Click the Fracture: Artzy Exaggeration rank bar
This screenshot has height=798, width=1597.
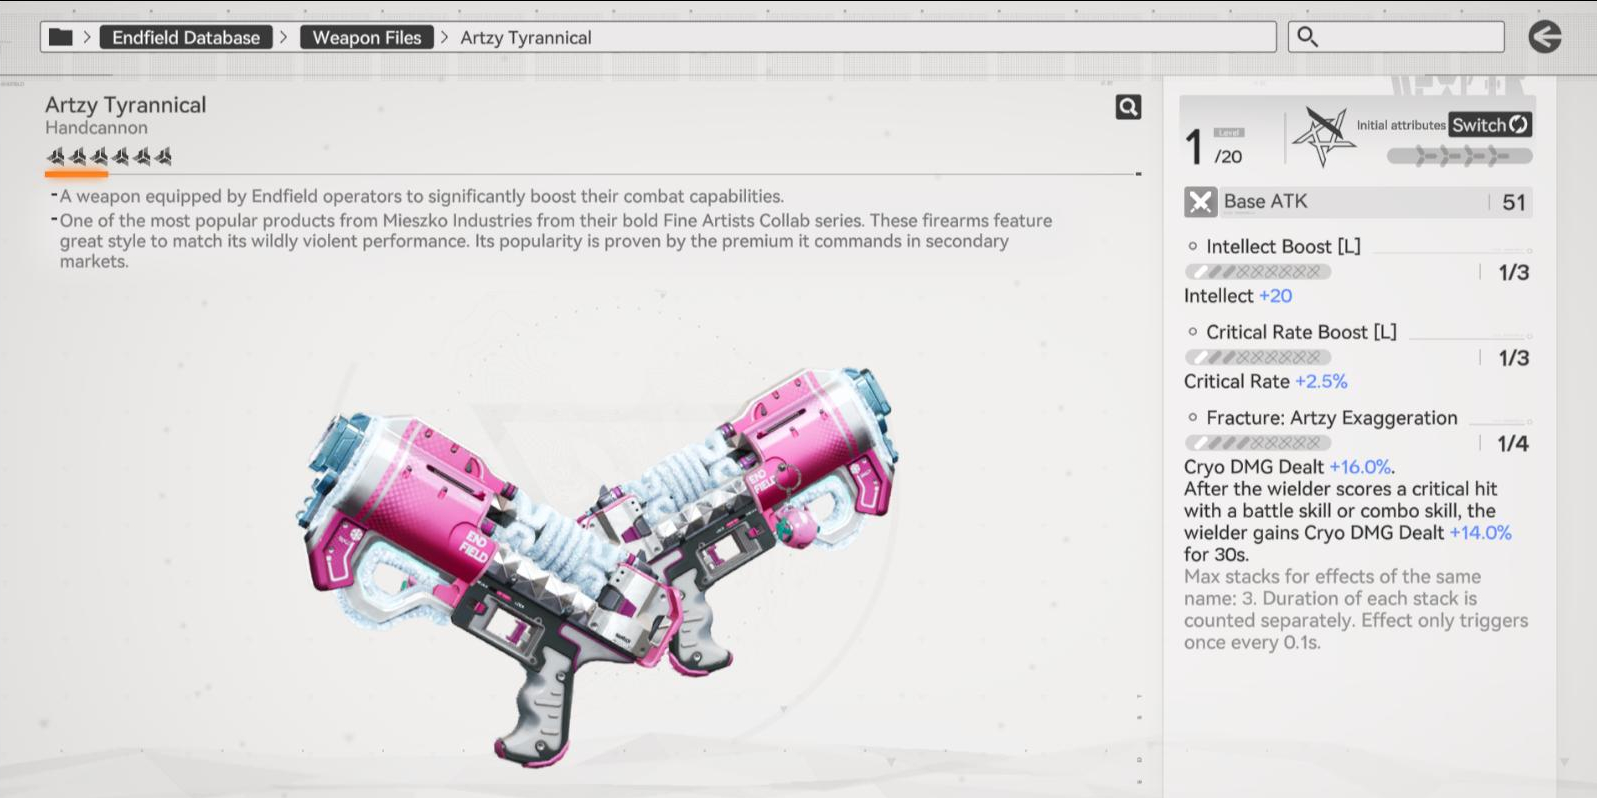click(1258, 443)
